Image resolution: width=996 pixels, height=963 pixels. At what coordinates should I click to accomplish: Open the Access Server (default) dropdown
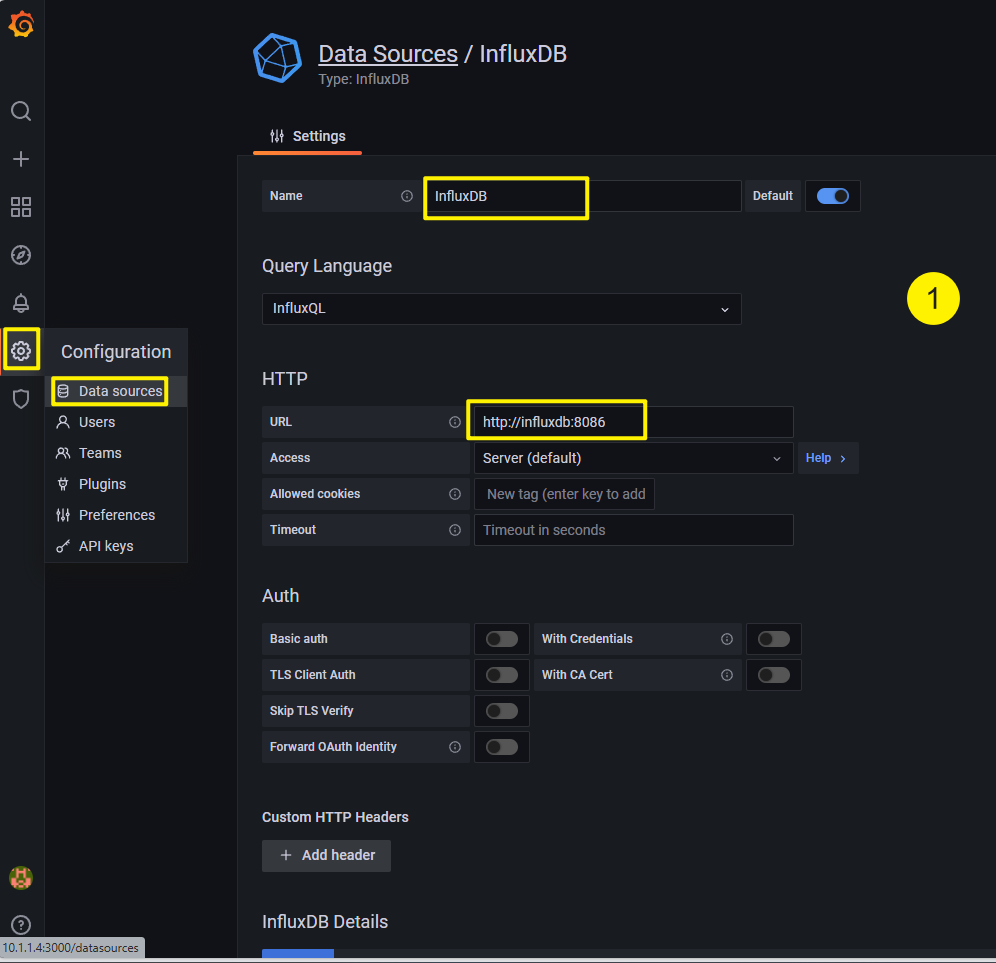click(633, 458)
